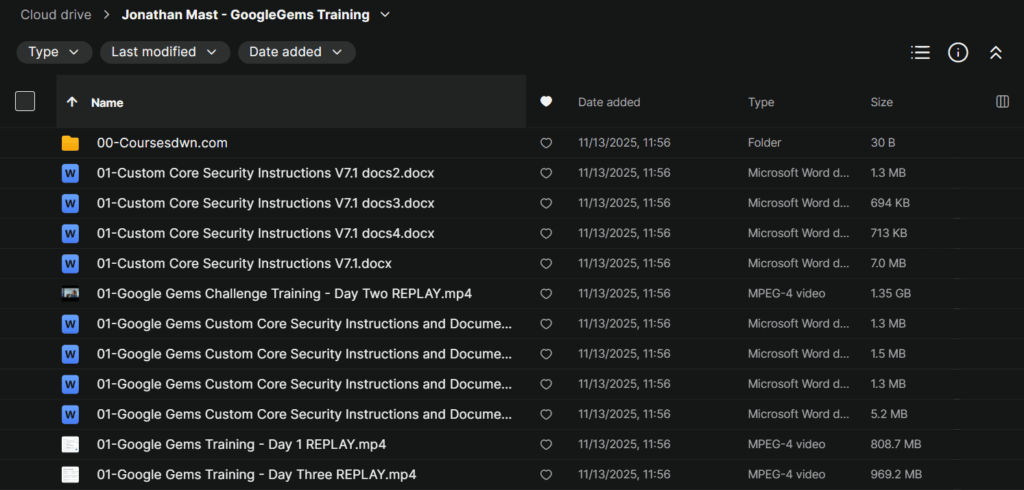Click Word icon for V7.1 docs2.docx
The width and height of the screenshot is (1024, 490).
click(70, 173)
